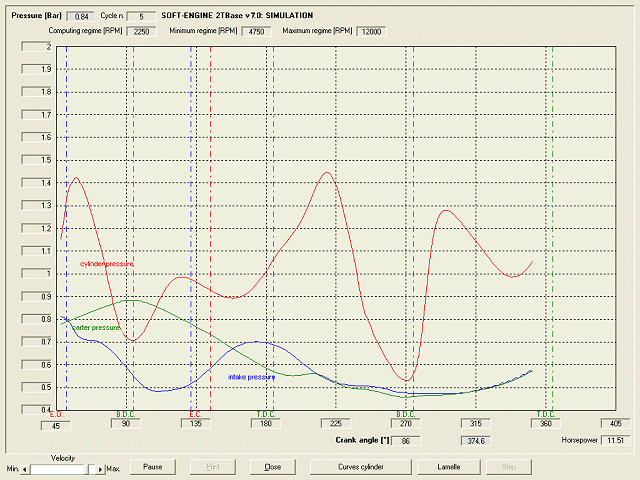Click the red 'E.O.' axis marker label
This screenshot has height=480, width=640.
click(x=56, y=415)
